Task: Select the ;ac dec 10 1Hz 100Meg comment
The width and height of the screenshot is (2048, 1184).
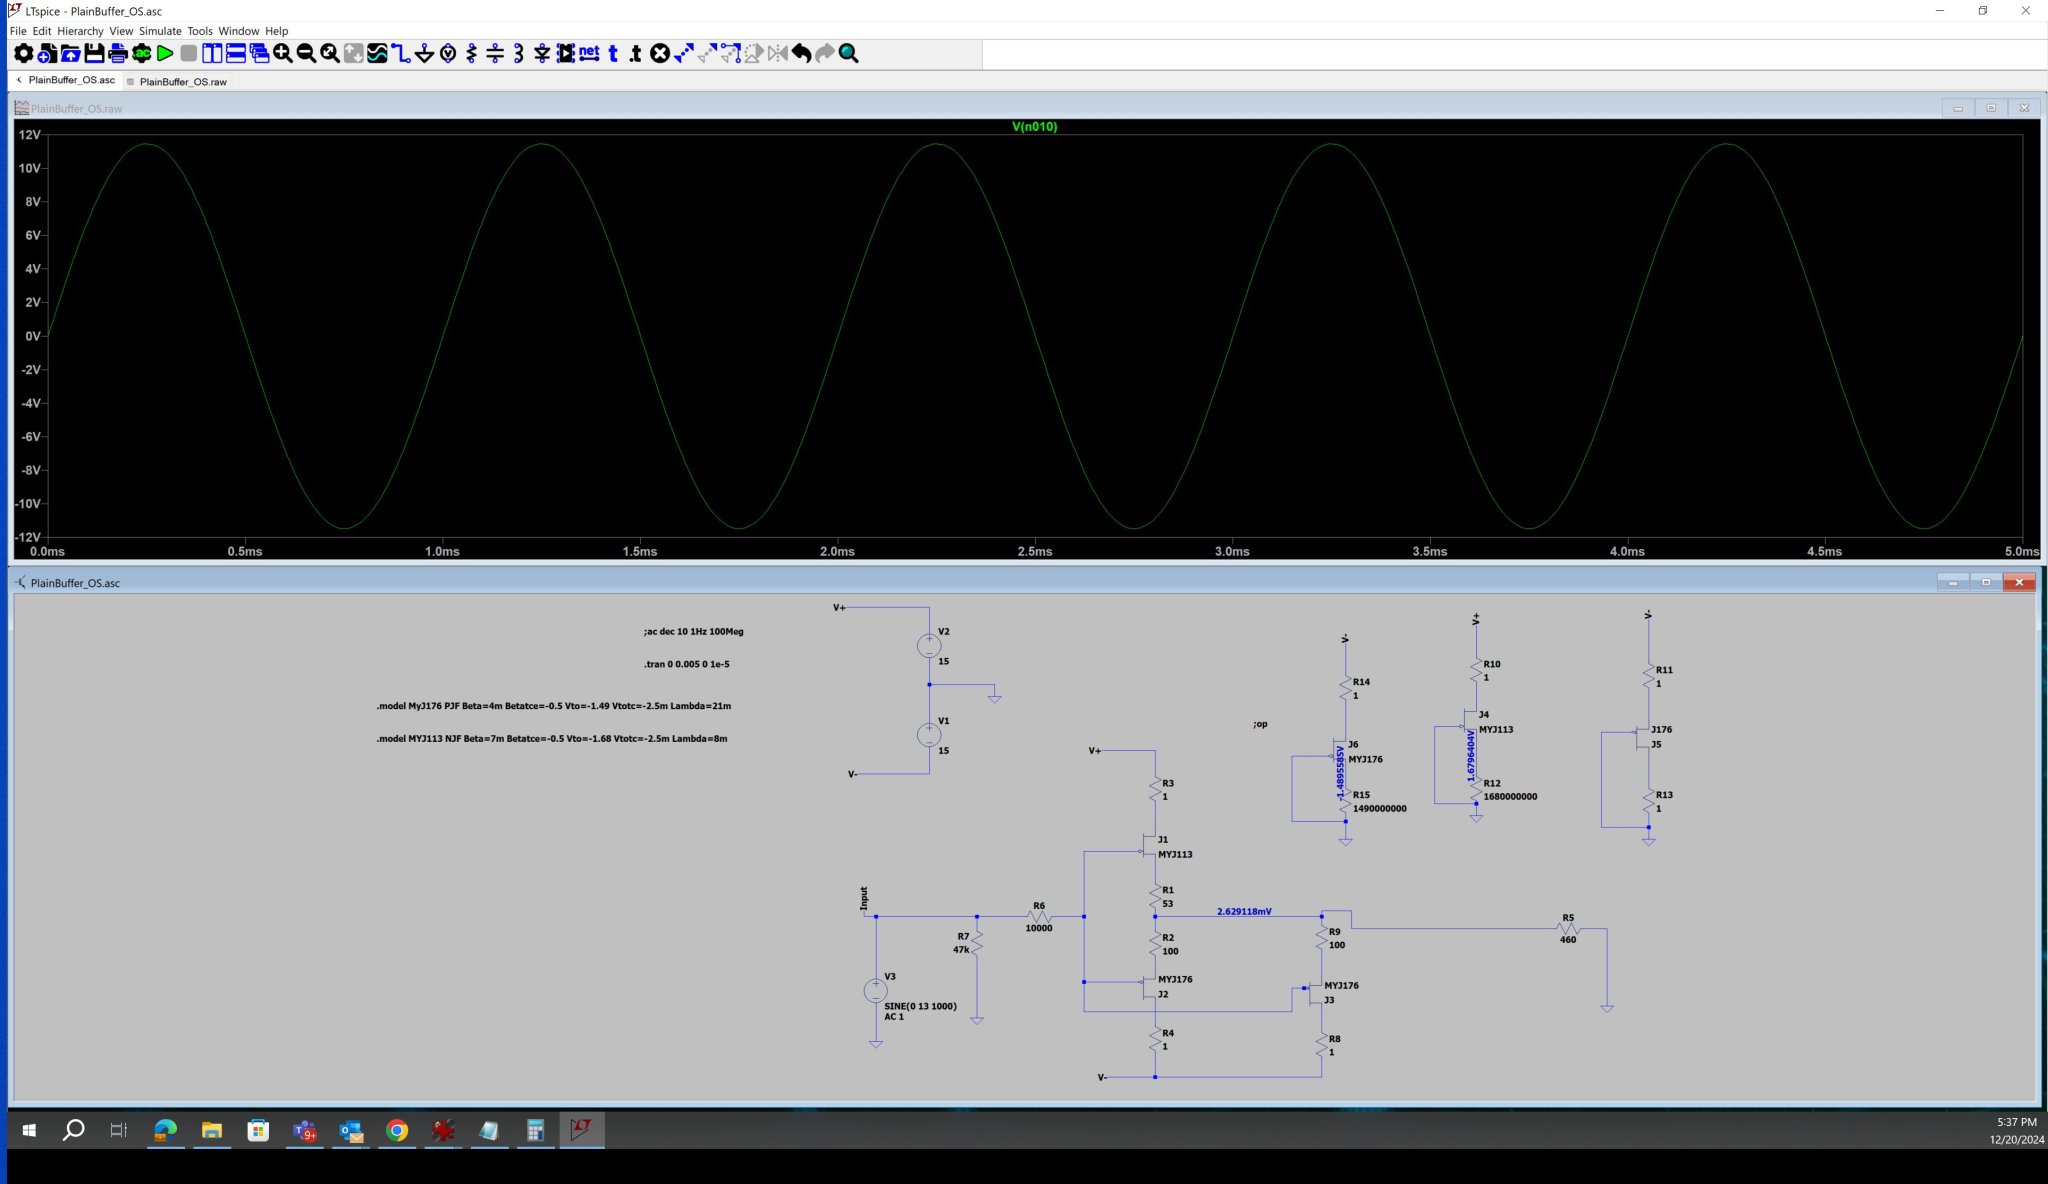Action: click(x=693, y=632)
